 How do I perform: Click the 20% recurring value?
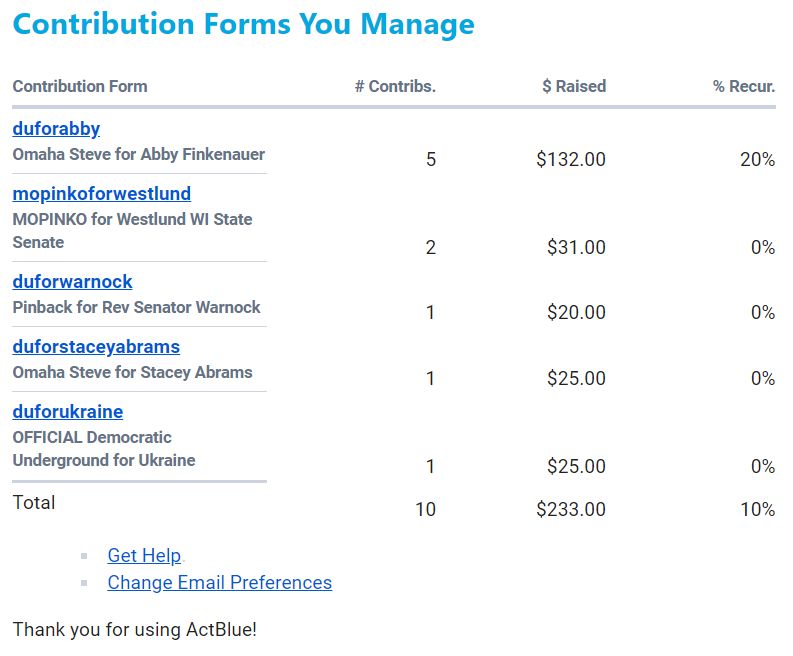point(757,159)
